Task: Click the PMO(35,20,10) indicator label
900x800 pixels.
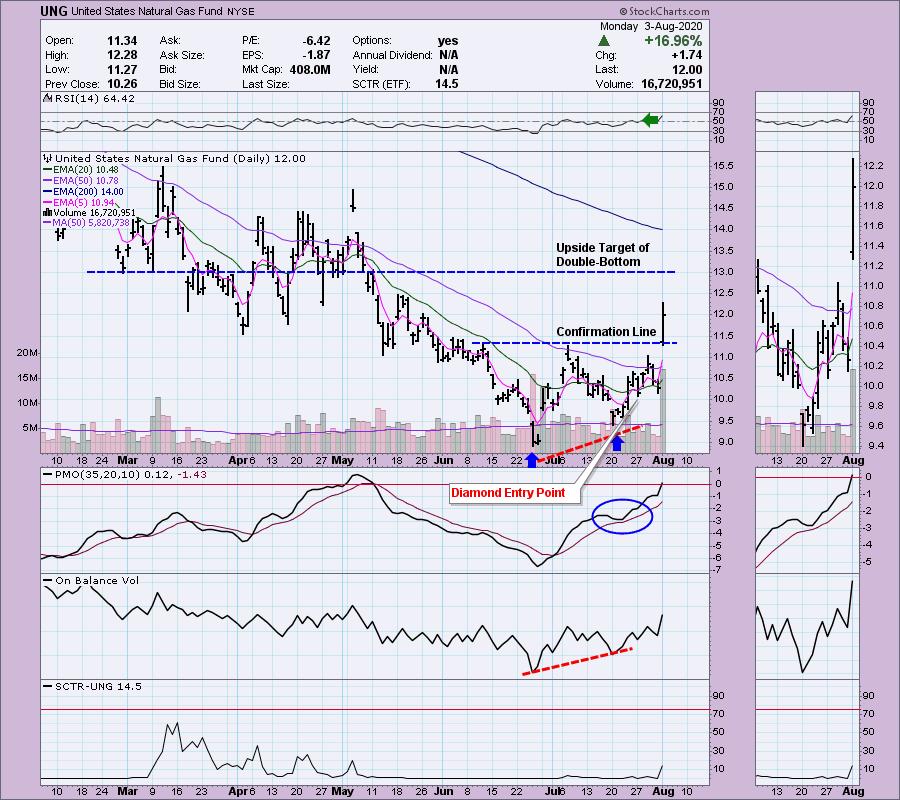Action: coord(131,475)
